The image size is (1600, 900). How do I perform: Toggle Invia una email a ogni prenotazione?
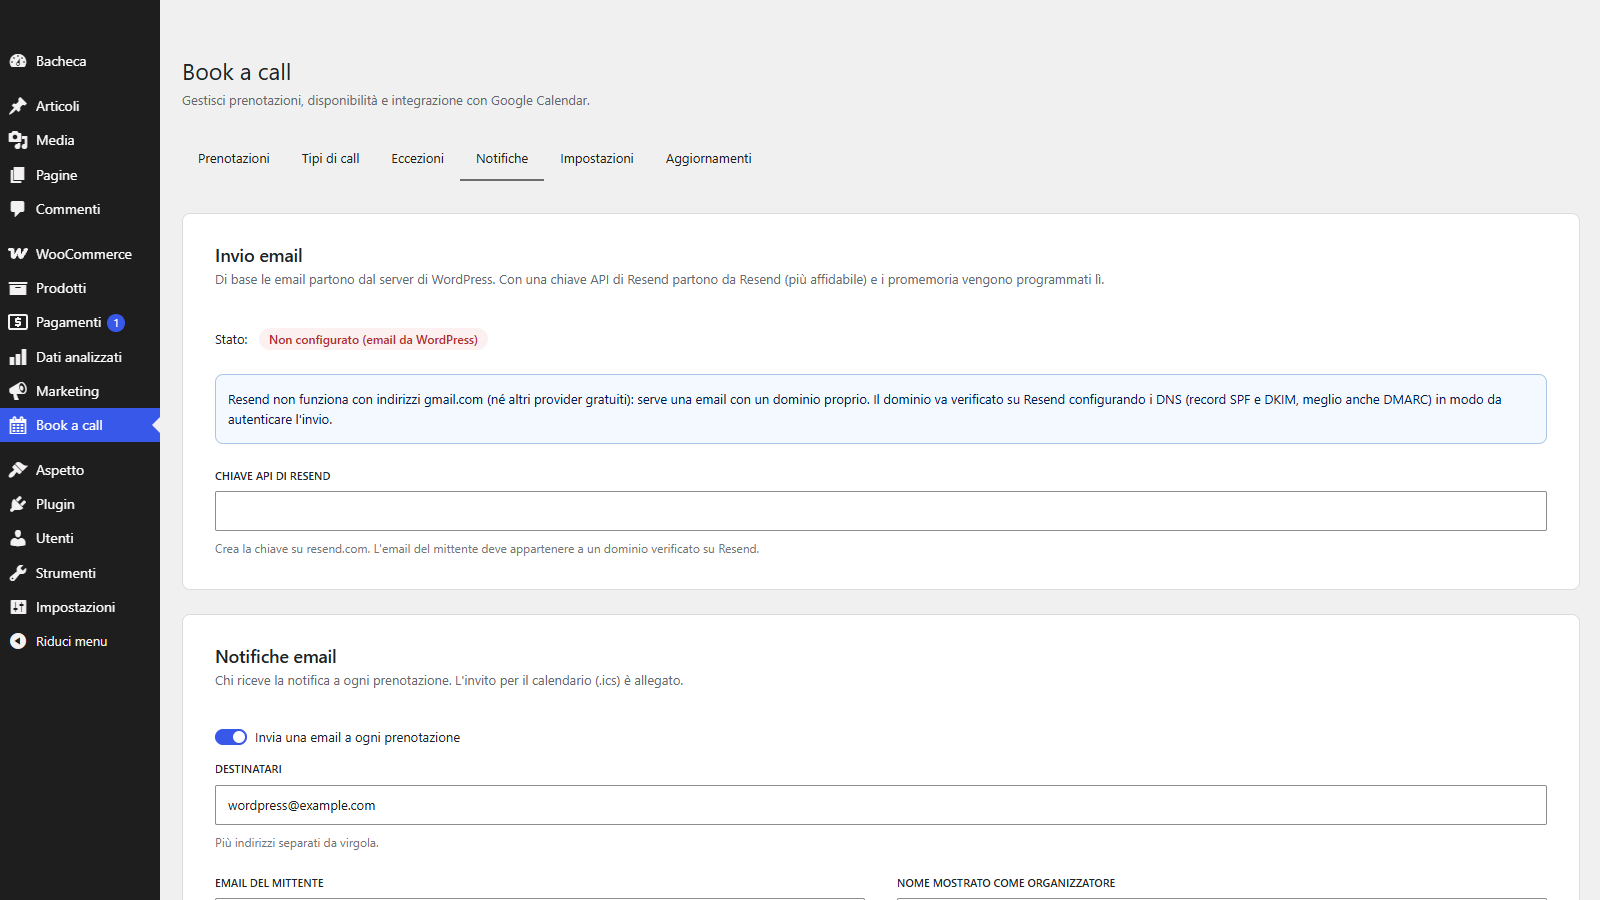231,737
